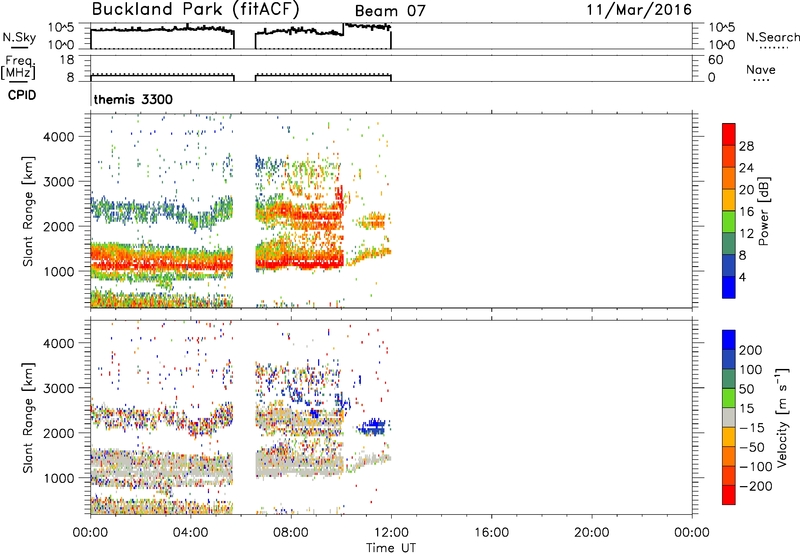Select the "Time UT" axis title
Viewport: 800px width, 554px height.
(x=391, y=547)
